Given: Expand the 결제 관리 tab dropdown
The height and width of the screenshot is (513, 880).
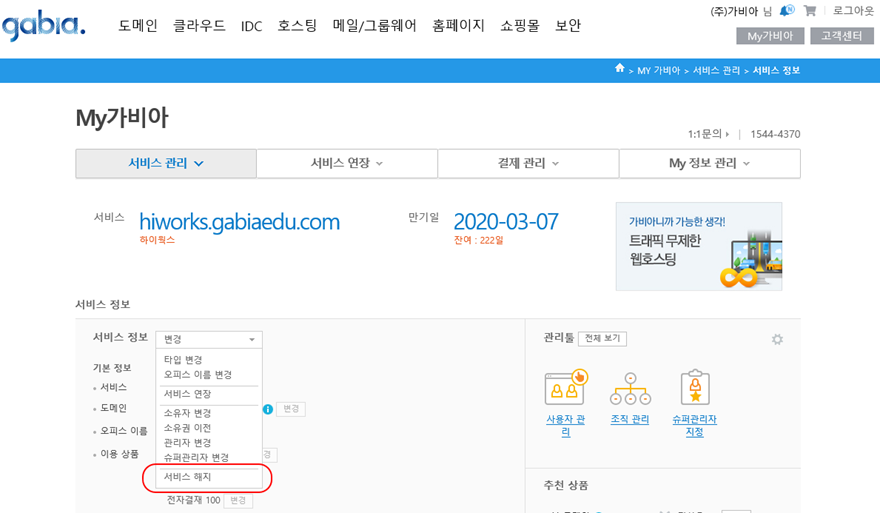Looking at the screenshot, I should click(x=528, y=163).
